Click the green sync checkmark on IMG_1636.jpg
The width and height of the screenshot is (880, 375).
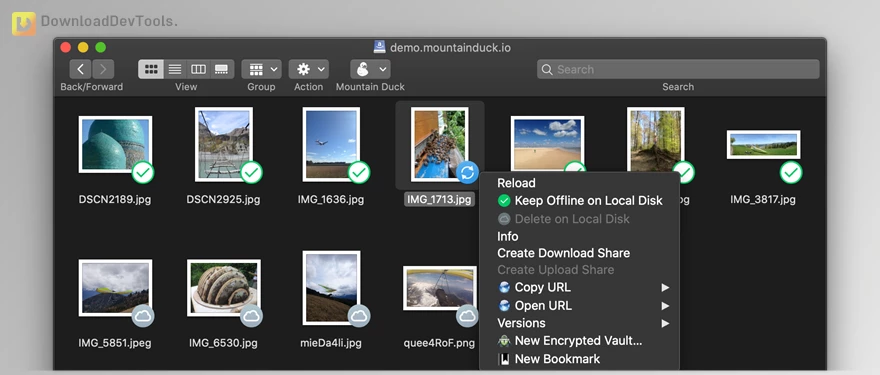click(359, 172)
